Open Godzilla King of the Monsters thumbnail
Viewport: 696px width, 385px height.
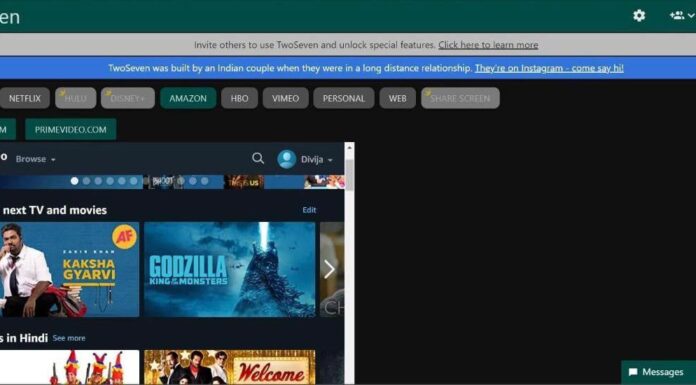coord(229,270)
